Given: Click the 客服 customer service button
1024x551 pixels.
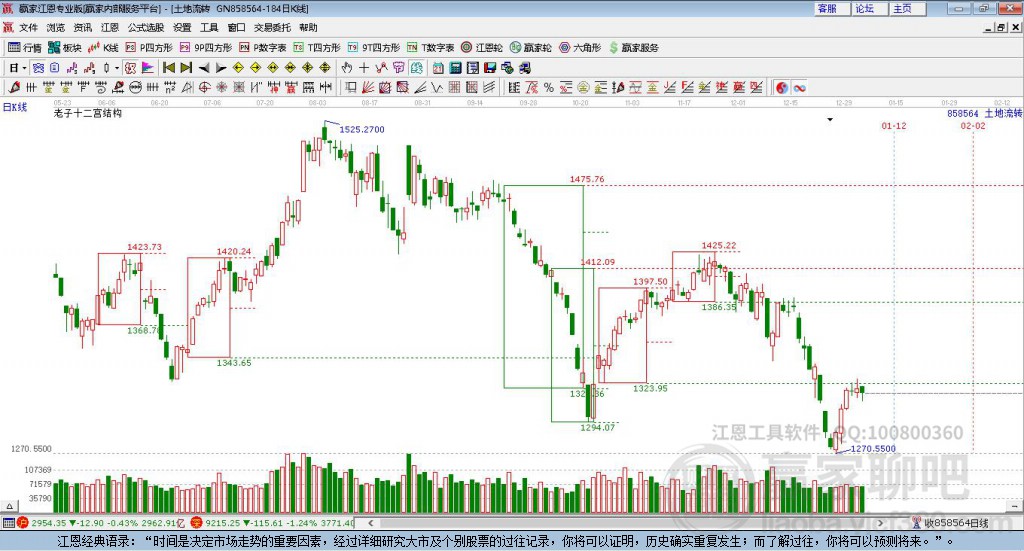Looking at the screenshot, I should click(831, 8).
